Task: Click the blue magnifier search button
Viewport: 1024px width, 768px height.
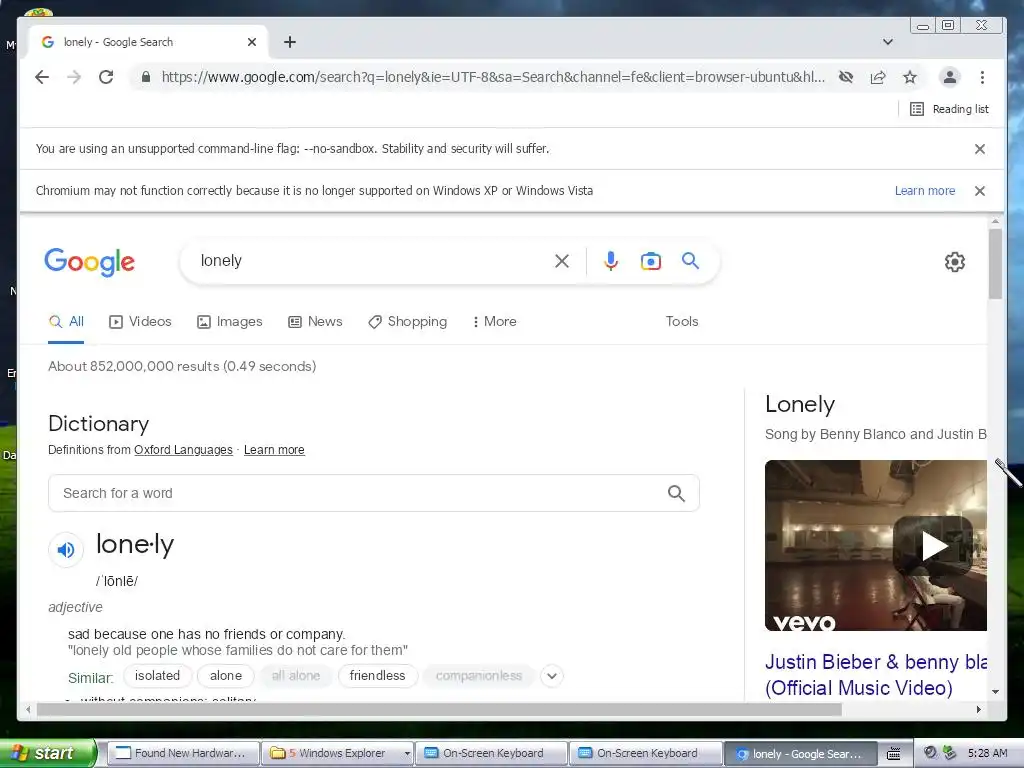Action: point(690,261)
